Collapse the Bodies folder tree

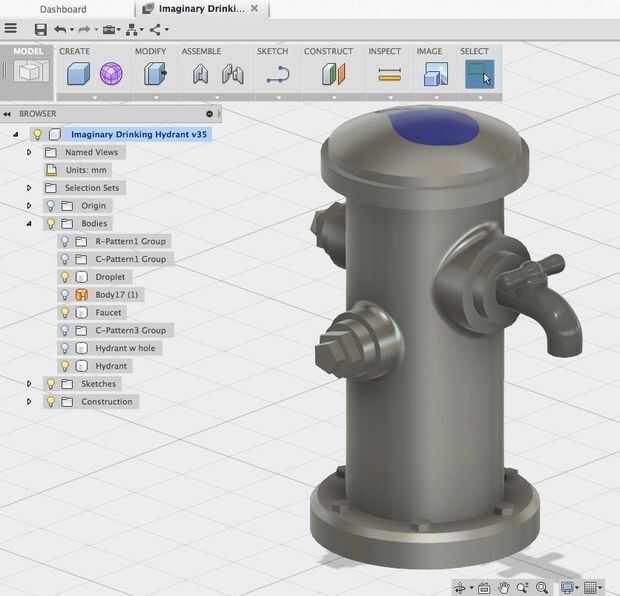pos(29,224)
